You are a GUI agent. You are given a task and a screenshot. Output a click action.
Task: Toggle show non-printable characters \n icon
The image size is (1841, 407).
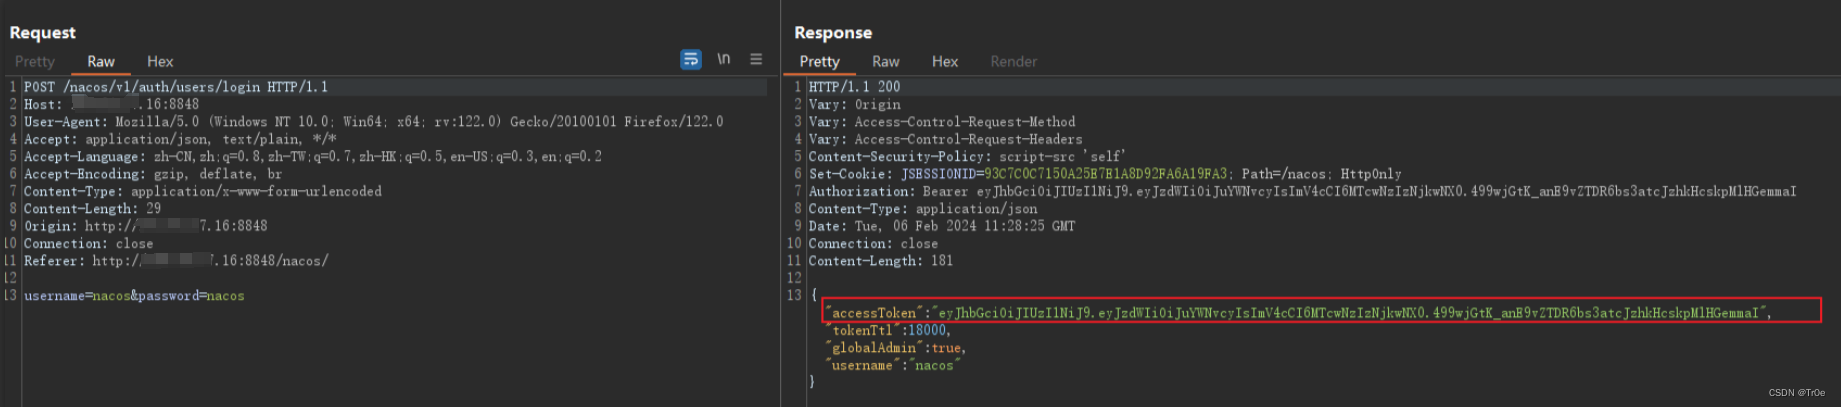tap(723, 60)
